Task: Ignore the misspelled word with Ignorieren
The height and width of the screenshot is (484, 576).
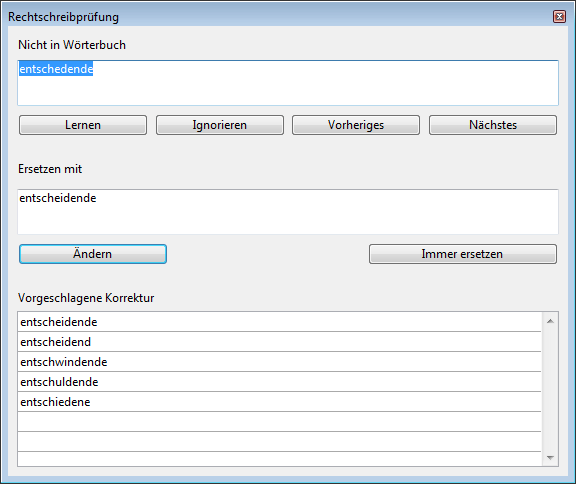Action: point(220,125)
